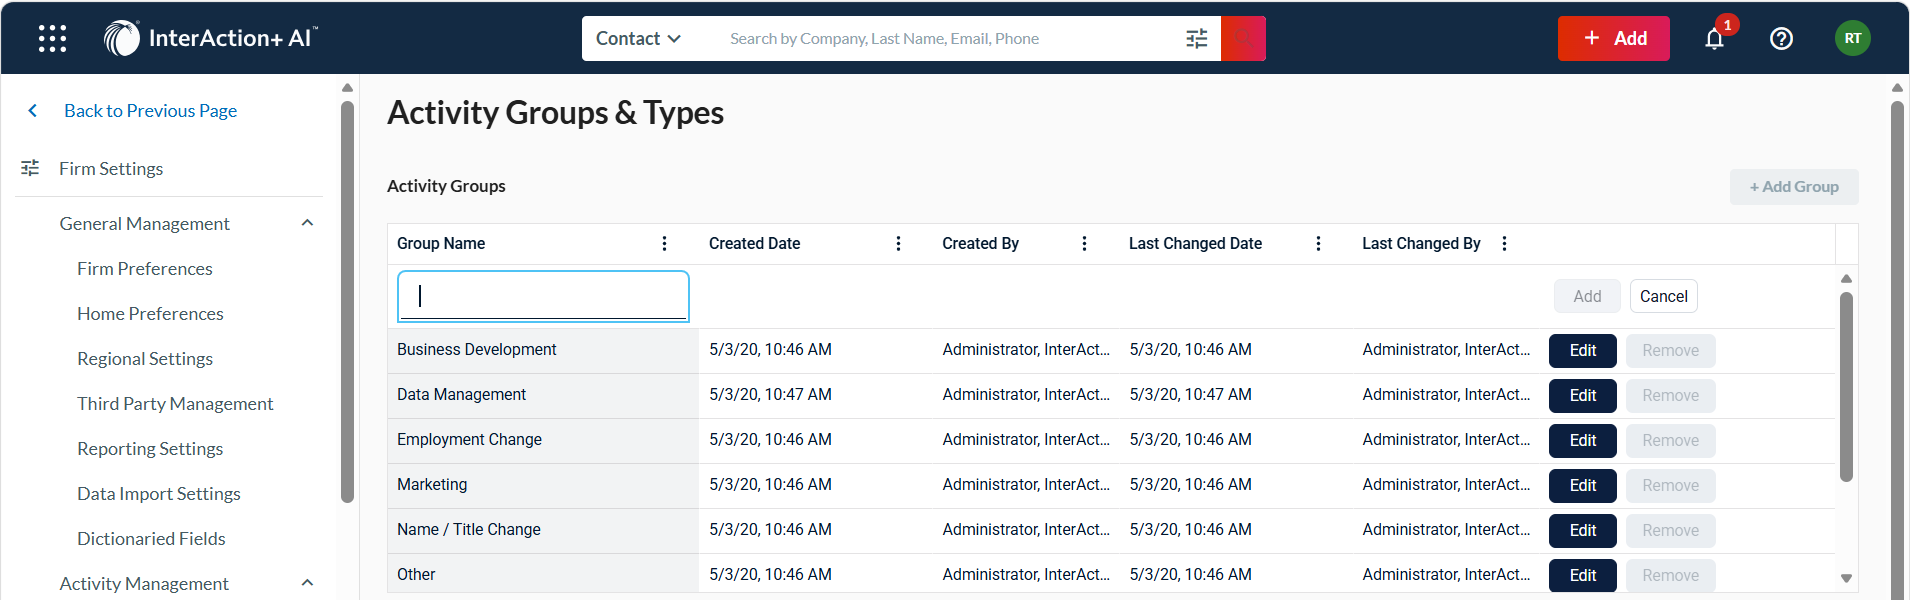The width and height of the screenshot is (1912, 600).
Task: Cancel adding the new group
Action: 1664,296
